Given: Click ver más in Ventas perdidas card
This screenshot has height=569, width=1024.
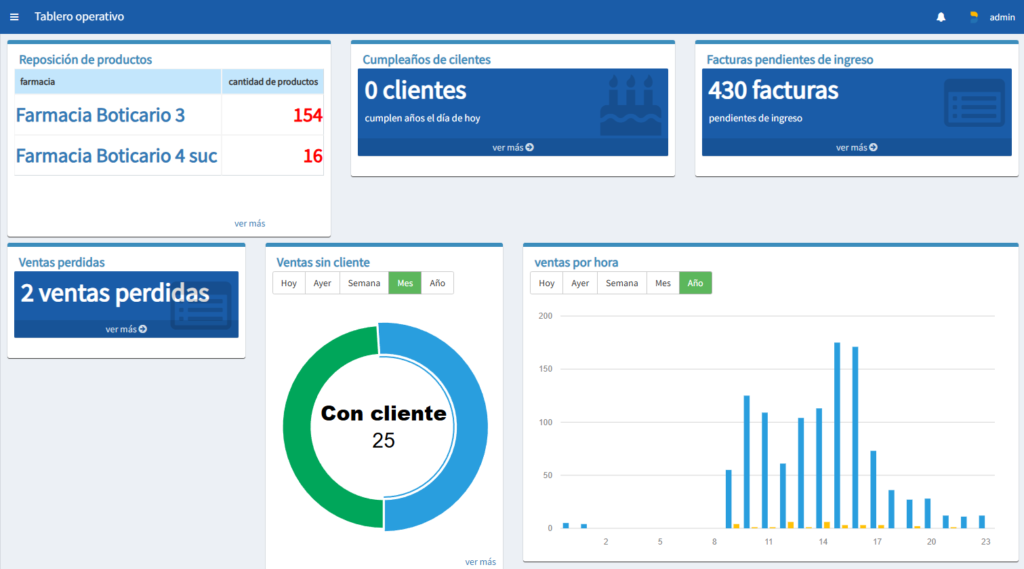Looking at the screenshot, I should (126, 329).
